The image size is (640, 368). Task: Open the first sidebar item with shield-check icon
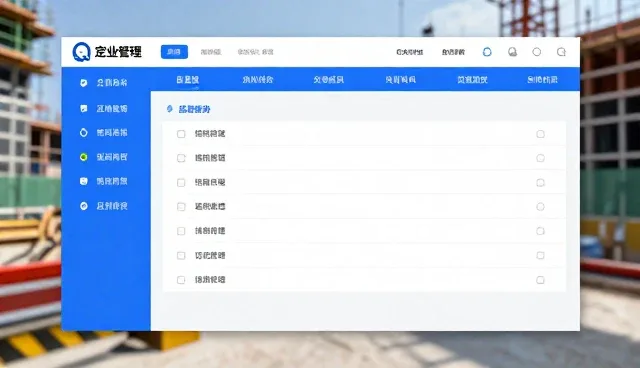pyautogui.click(x=104, y=83)
